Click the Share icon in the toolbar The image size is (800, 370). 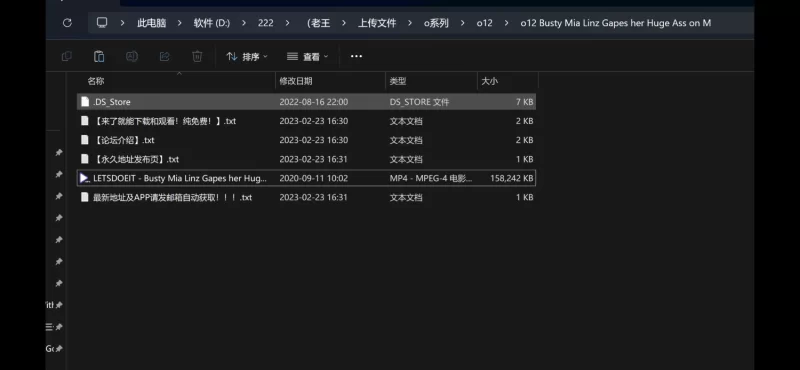click(164, 56)
